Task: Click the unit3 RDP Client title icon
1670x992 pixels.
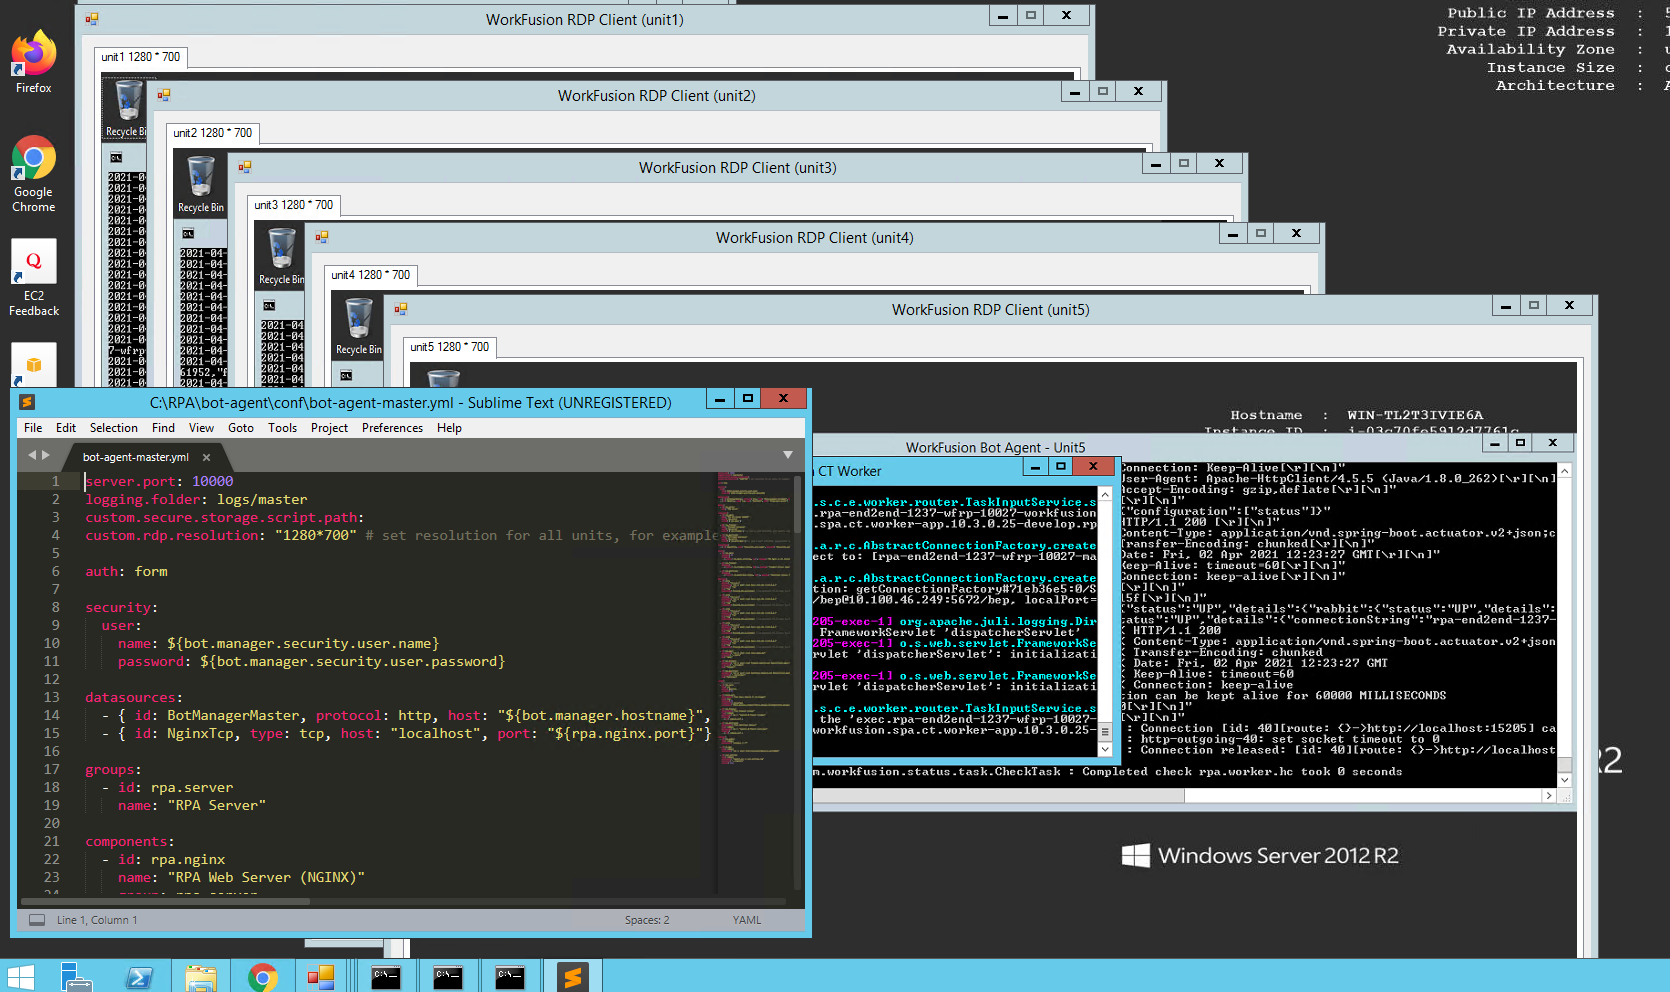Action: pos(244,167)
